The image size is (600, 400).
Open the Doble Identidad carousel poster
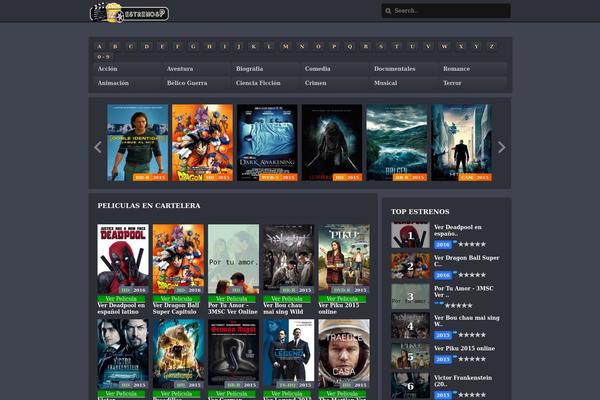(138, 142)
